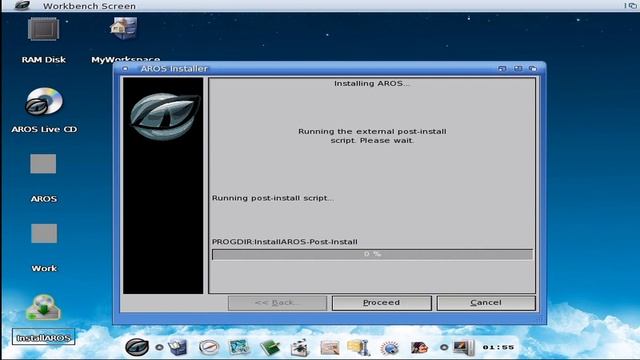Close the AROS Installer window
The image size is (640, 360).
[125, 69]
